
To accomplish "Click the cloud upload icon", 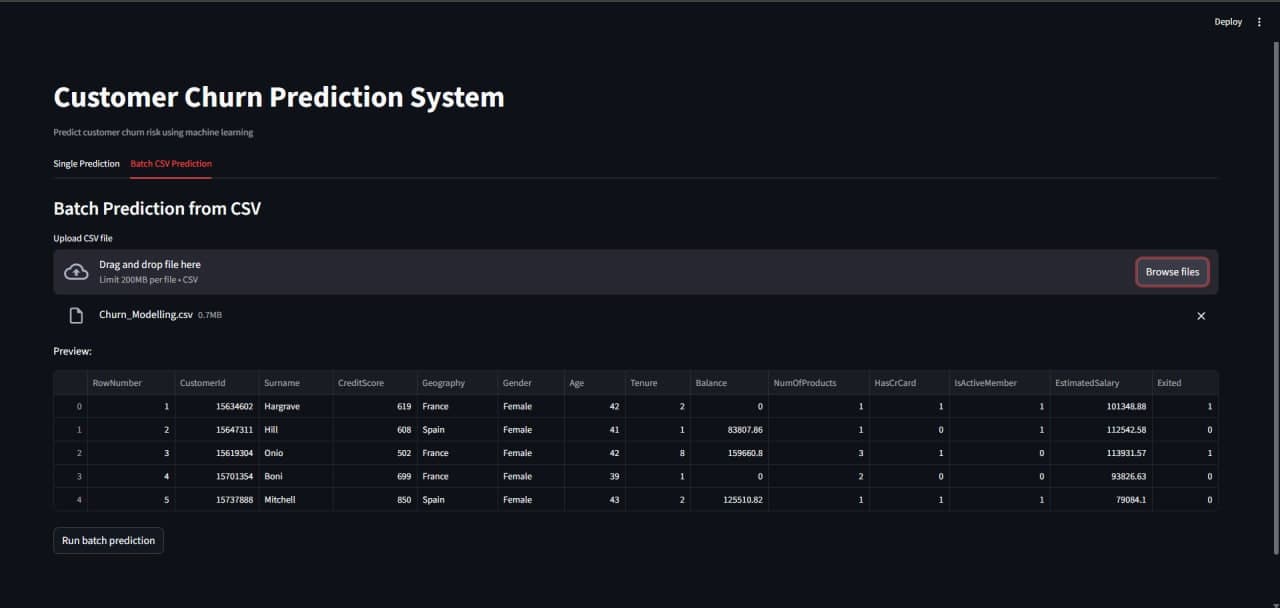I will [x=75, y=271].
